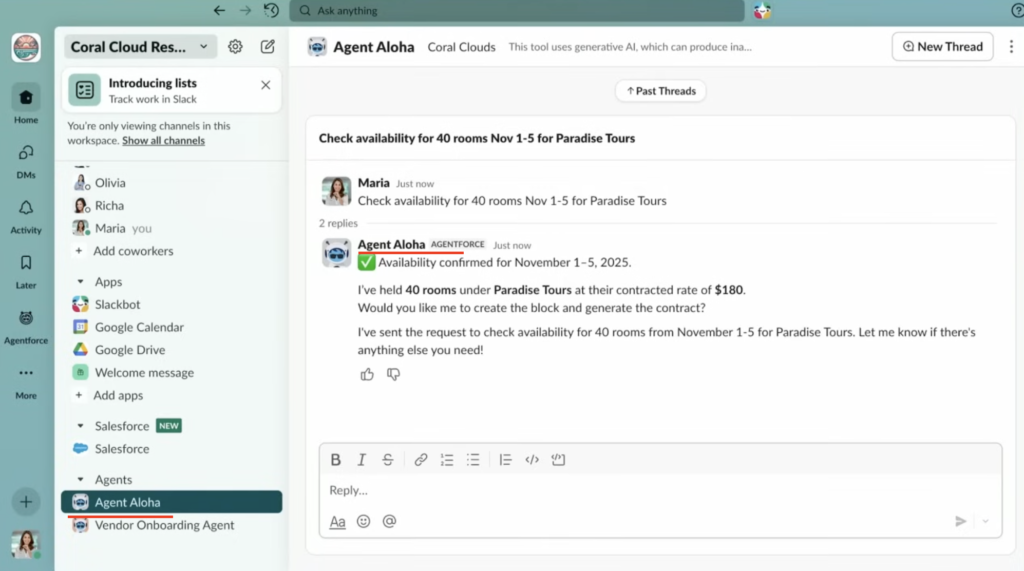Click the Agent Aloha header avatar

(x=317, y=46)
